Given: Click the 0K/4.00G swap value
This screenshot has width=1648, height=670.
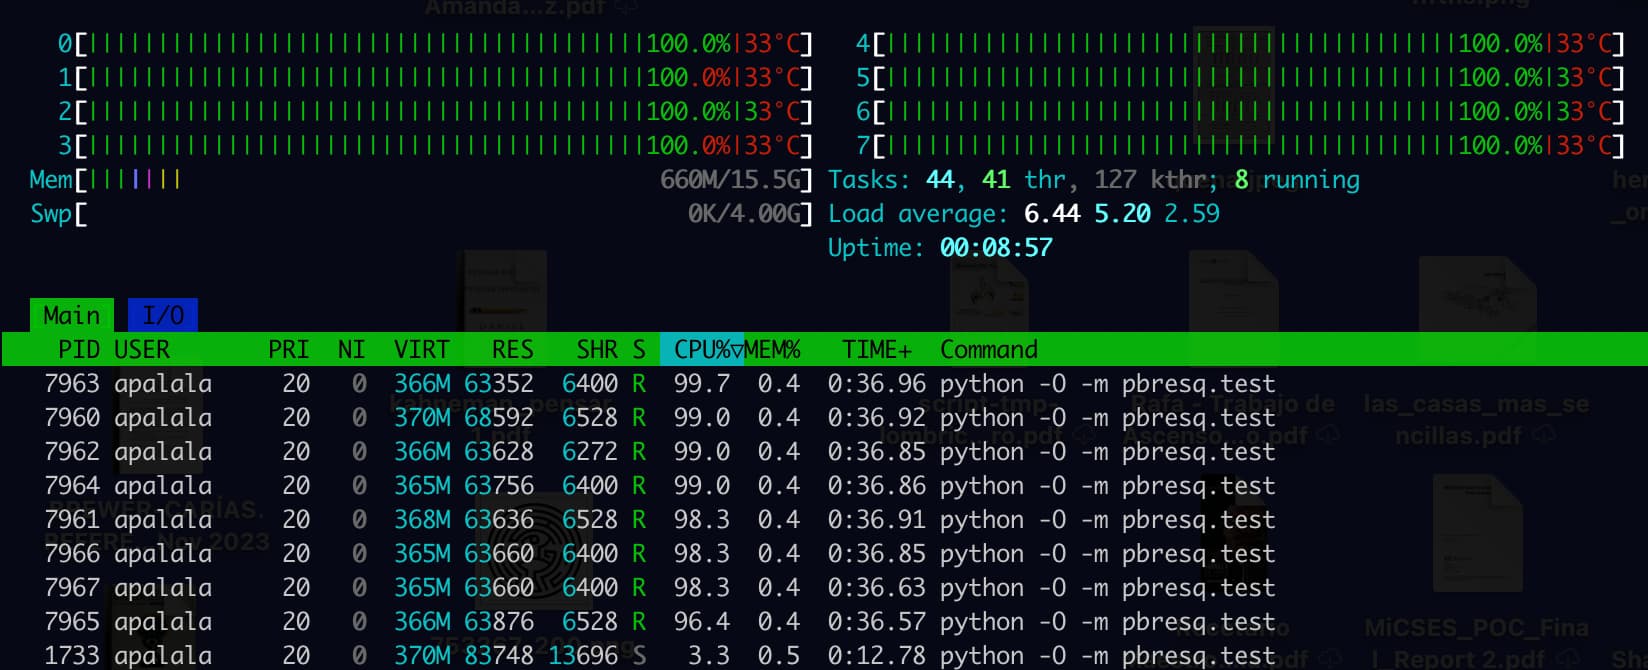Looking at the screenshot, I should point(744,214).
